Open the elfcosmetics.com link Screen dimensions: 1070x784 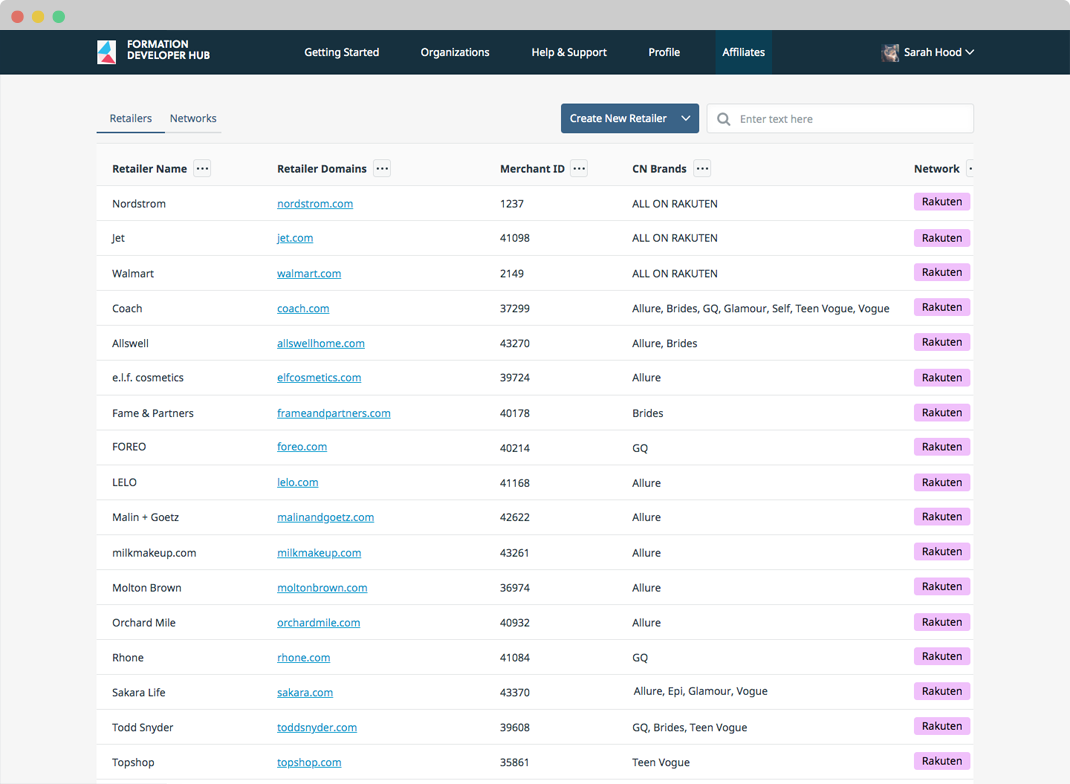[319, 377]
